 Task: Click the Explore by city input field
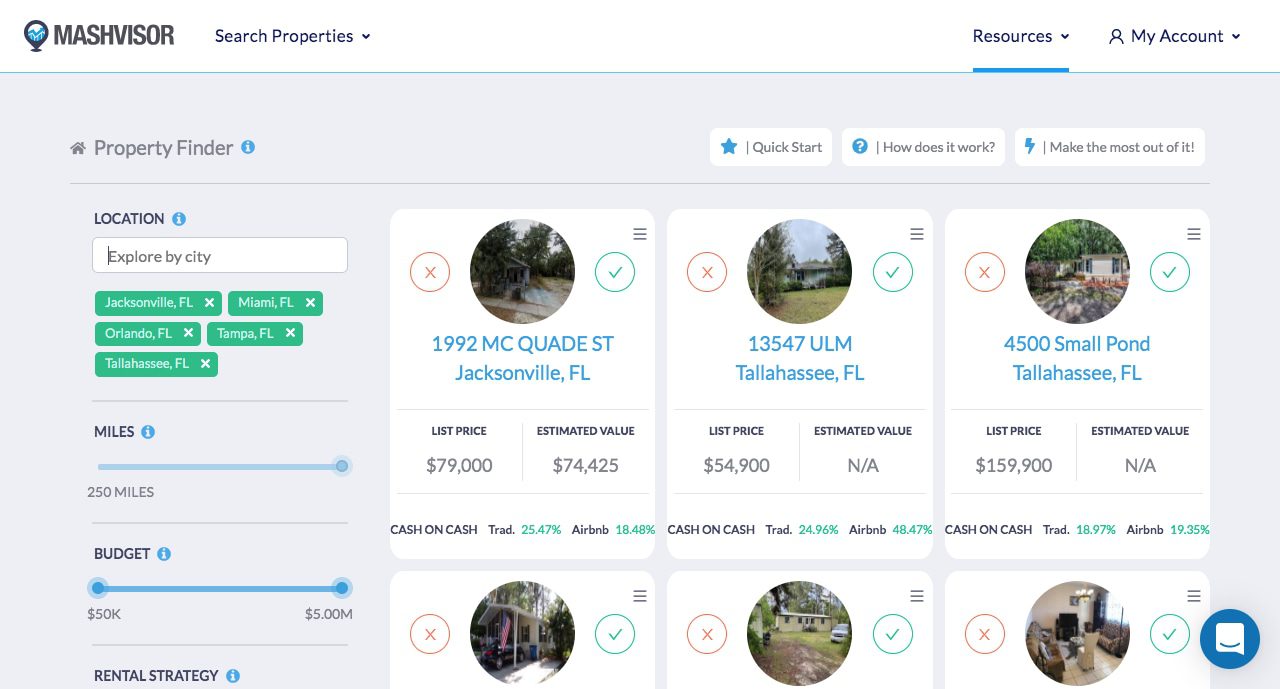pyautogui.click(x=220, y=255)
